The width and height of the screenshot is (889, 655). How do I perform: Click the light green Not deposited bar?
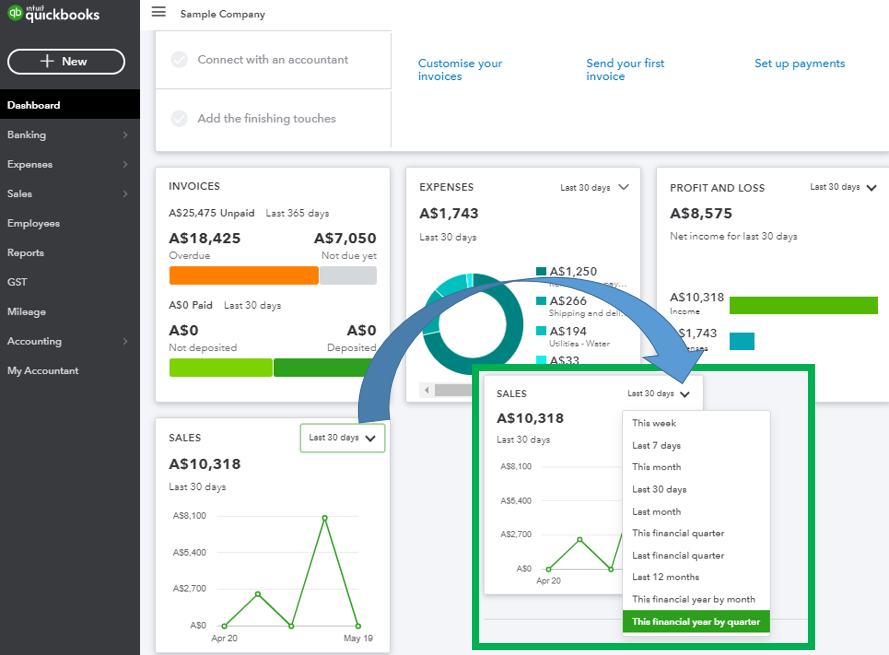pos(221,367)
